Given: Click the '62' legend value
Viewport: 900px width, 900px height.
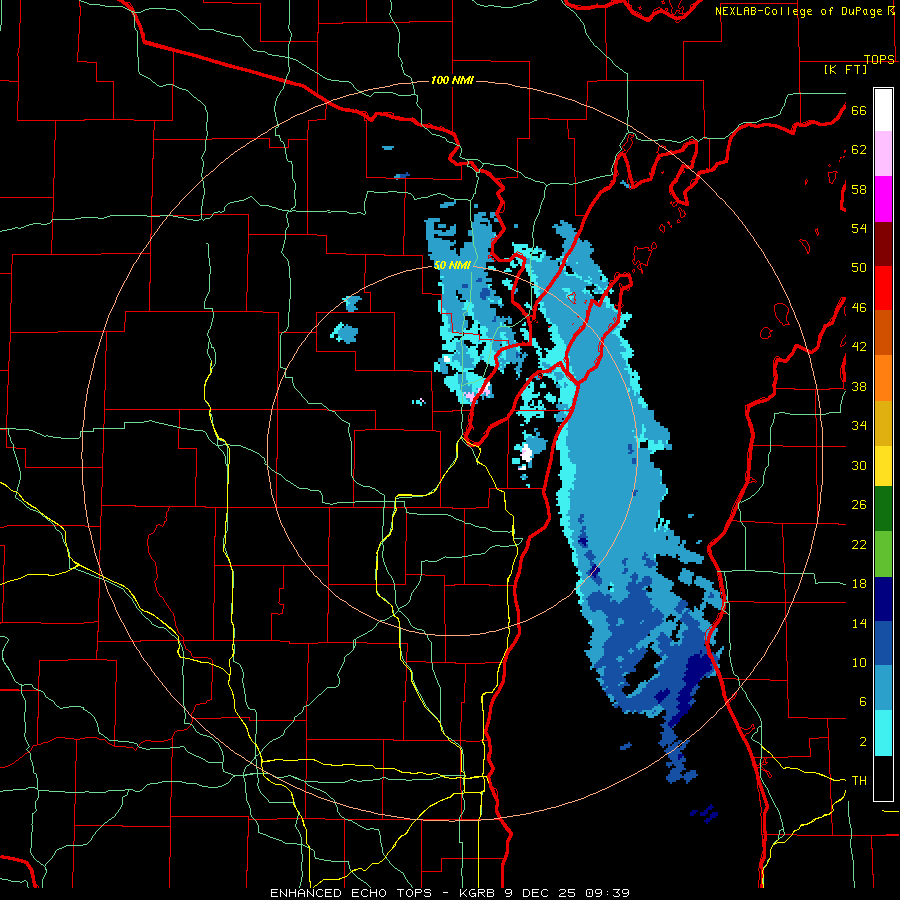Looking at the screenshot, I should (859, 150).
